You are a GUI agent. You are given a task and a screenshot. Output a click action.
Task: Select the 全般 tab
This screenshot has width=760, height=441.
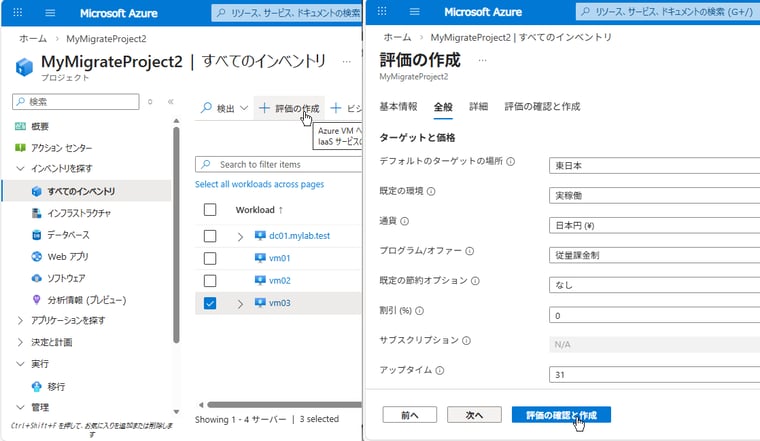[443, 107]
